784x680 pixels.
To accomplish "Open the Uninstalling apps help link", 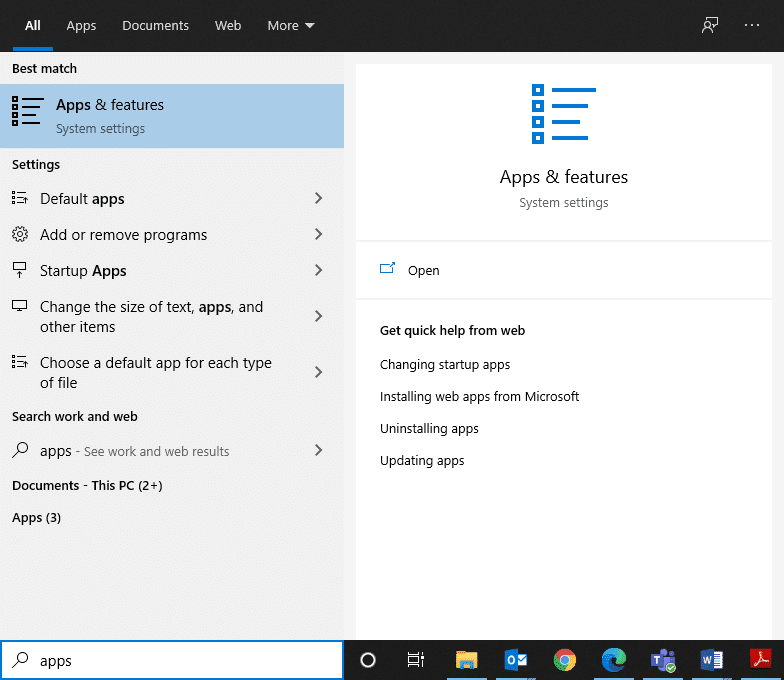I will point(429,429).
